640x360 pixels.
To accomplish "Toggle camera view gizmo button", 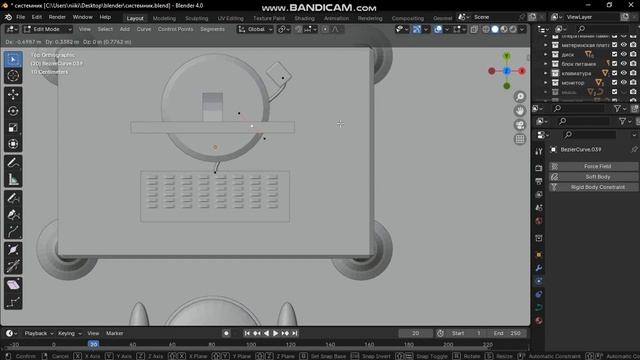I will pyautogui.click(x=520, y=125).
